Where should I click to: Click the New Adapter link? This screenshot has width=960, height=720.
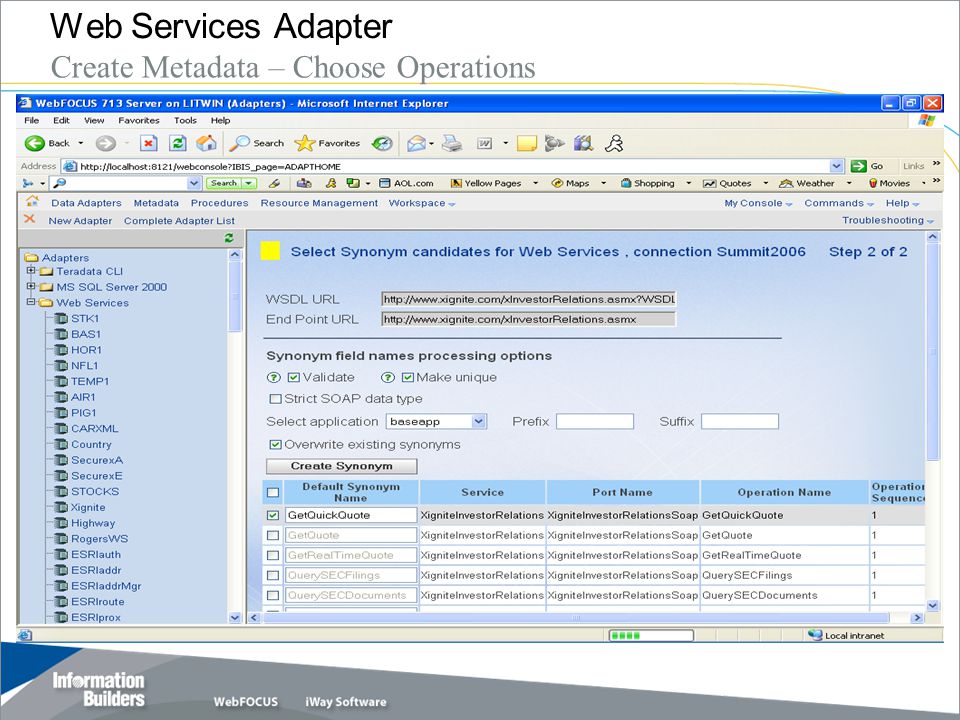tap(80, 221)
